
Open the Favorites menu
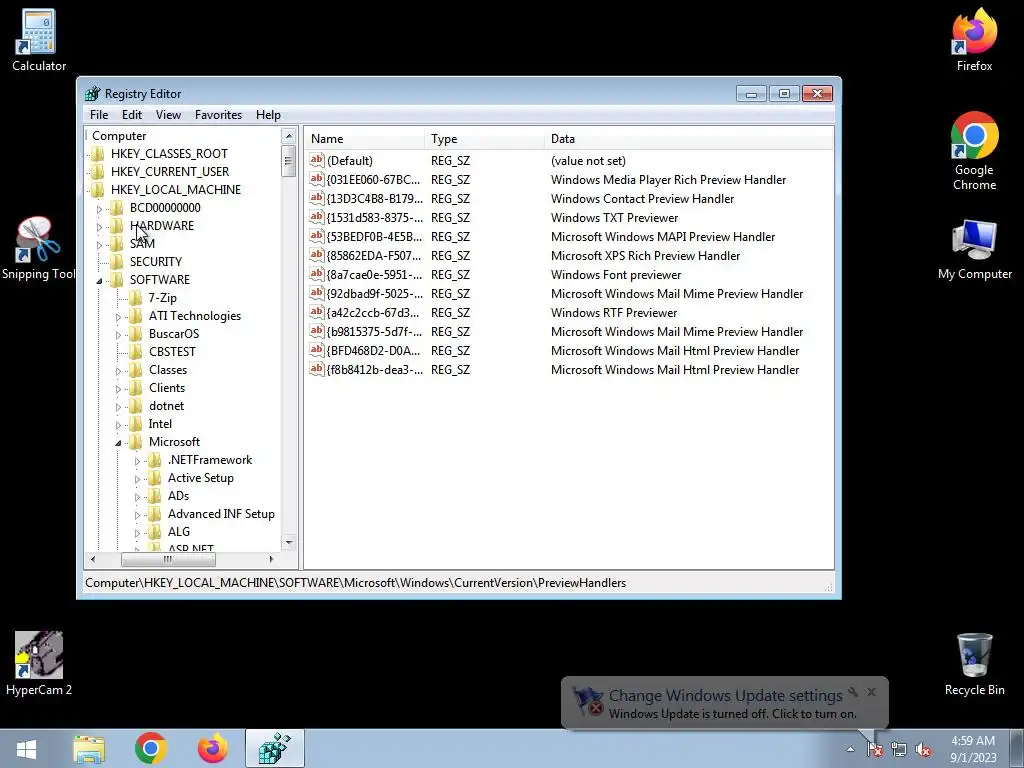pyautogui.click(x=218, y=115)
